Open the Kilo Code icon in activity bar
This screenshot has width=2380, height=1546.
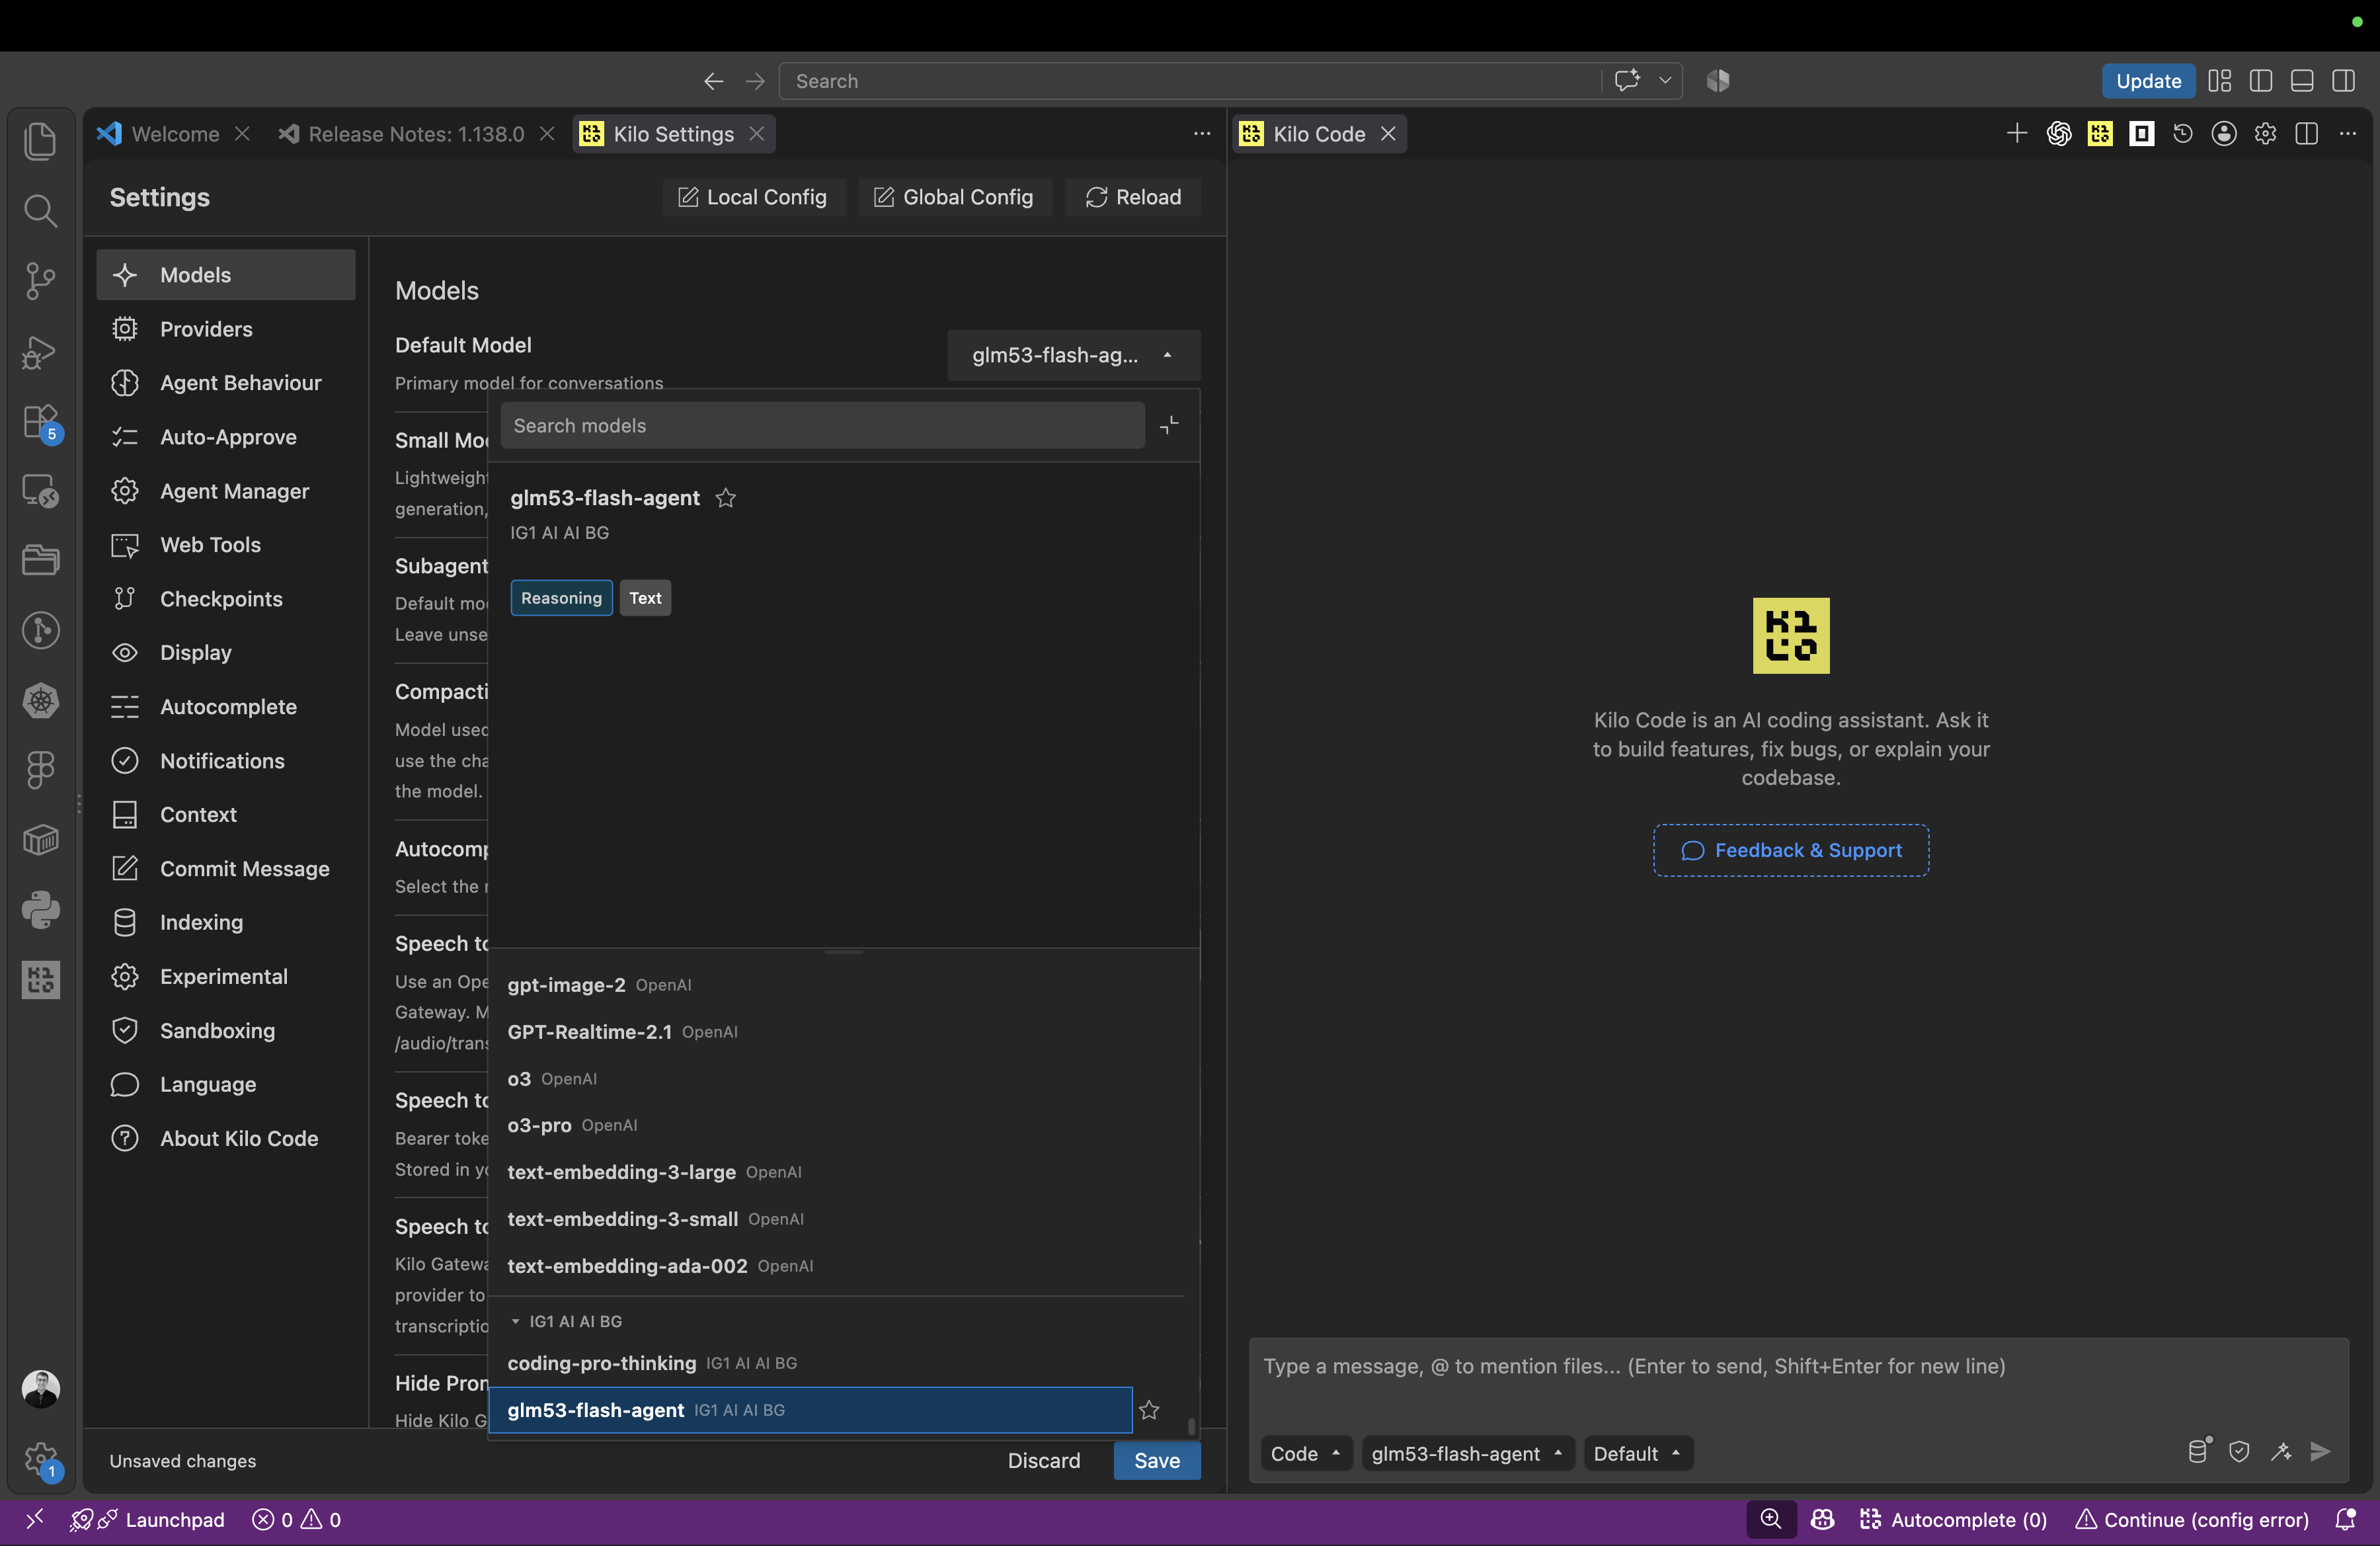pyautogui.click(x=40, y=980)
